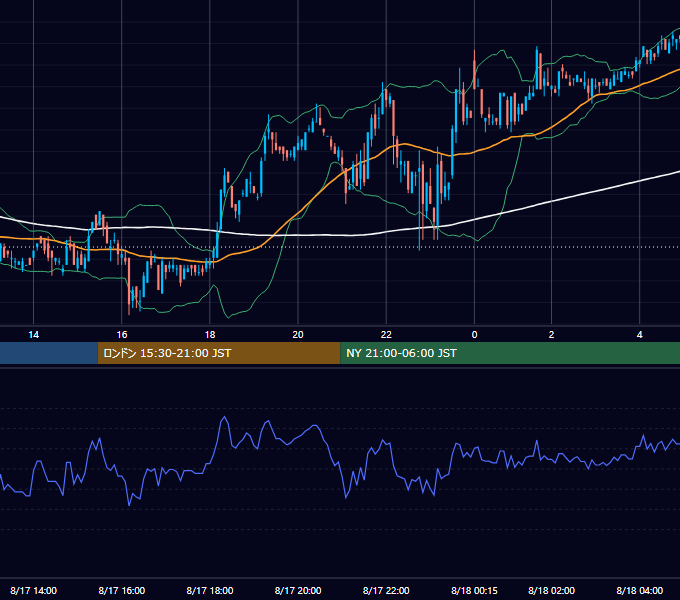Click the hour label 4 on price chart axis
The width and height of the screenshot is (680, 600).
pos(640,334)
